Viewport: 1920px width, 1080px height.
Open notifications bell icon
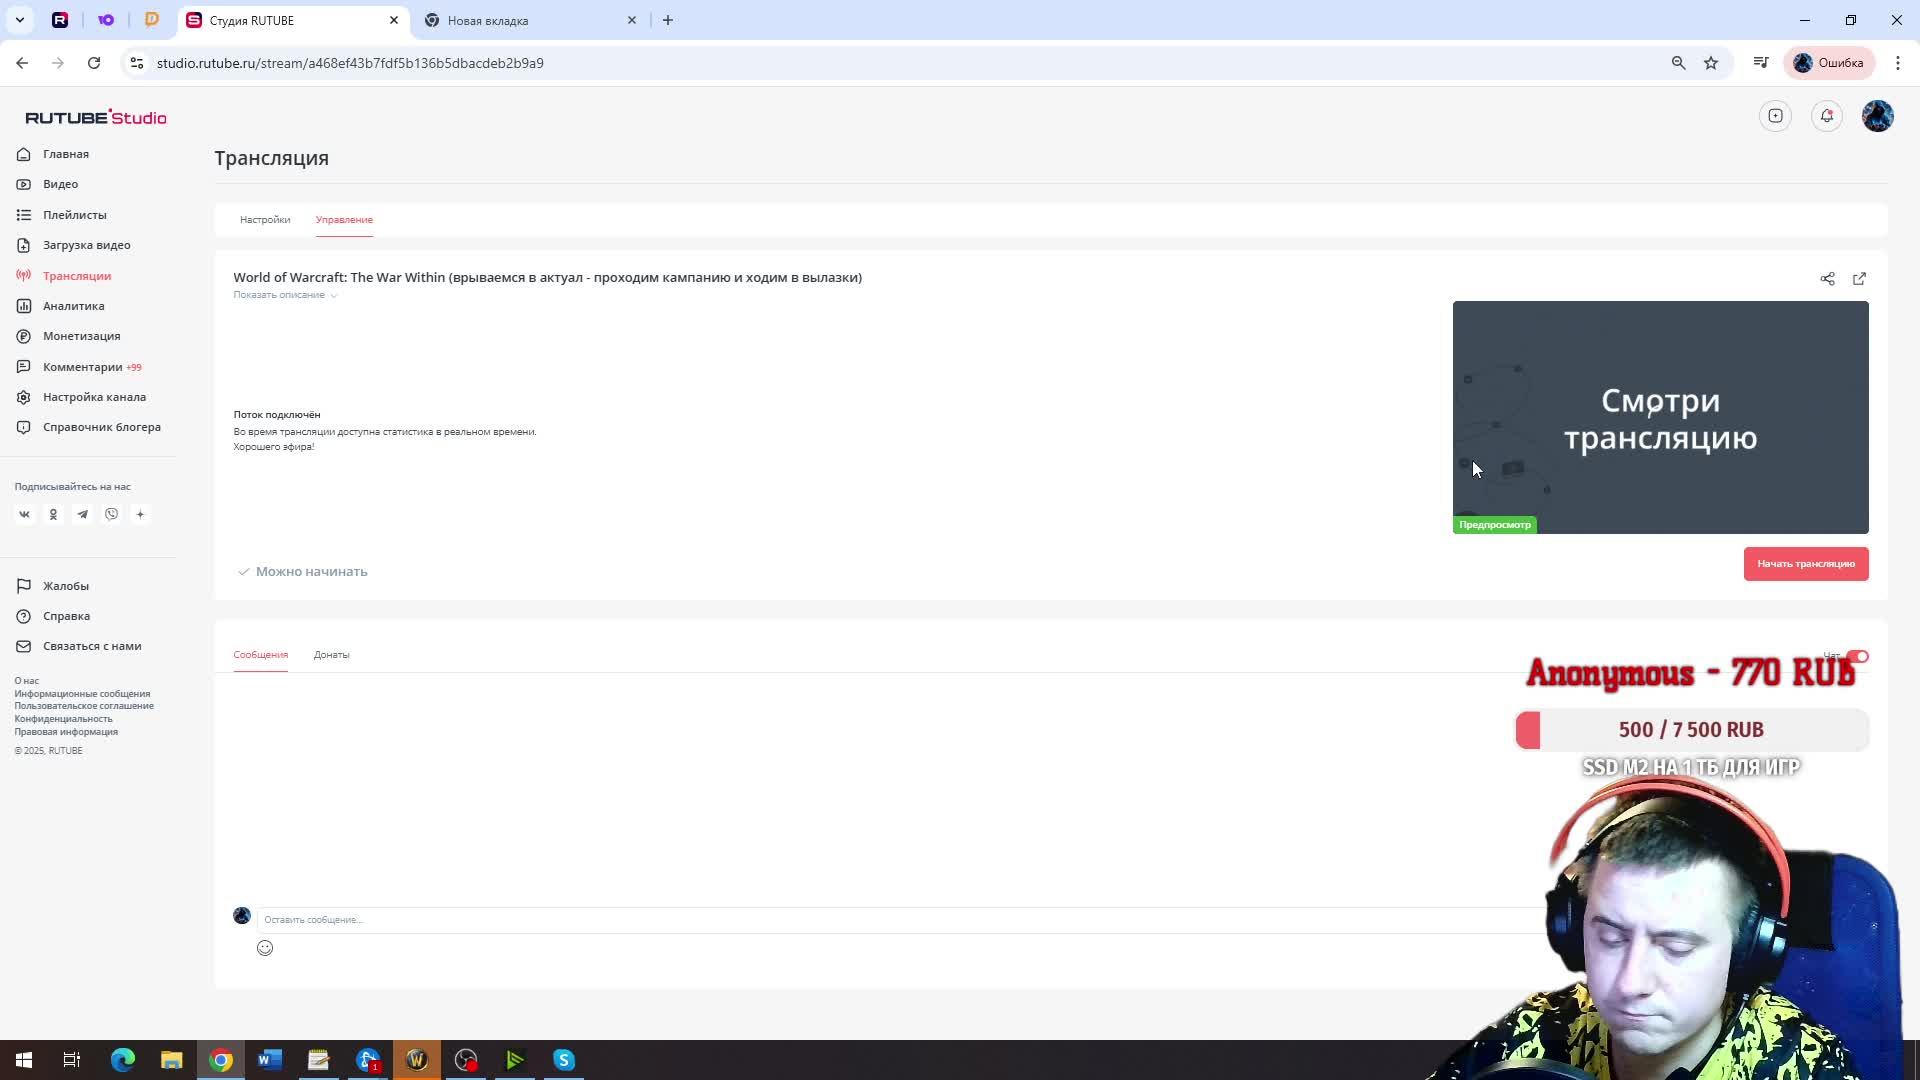point(1826,116)
